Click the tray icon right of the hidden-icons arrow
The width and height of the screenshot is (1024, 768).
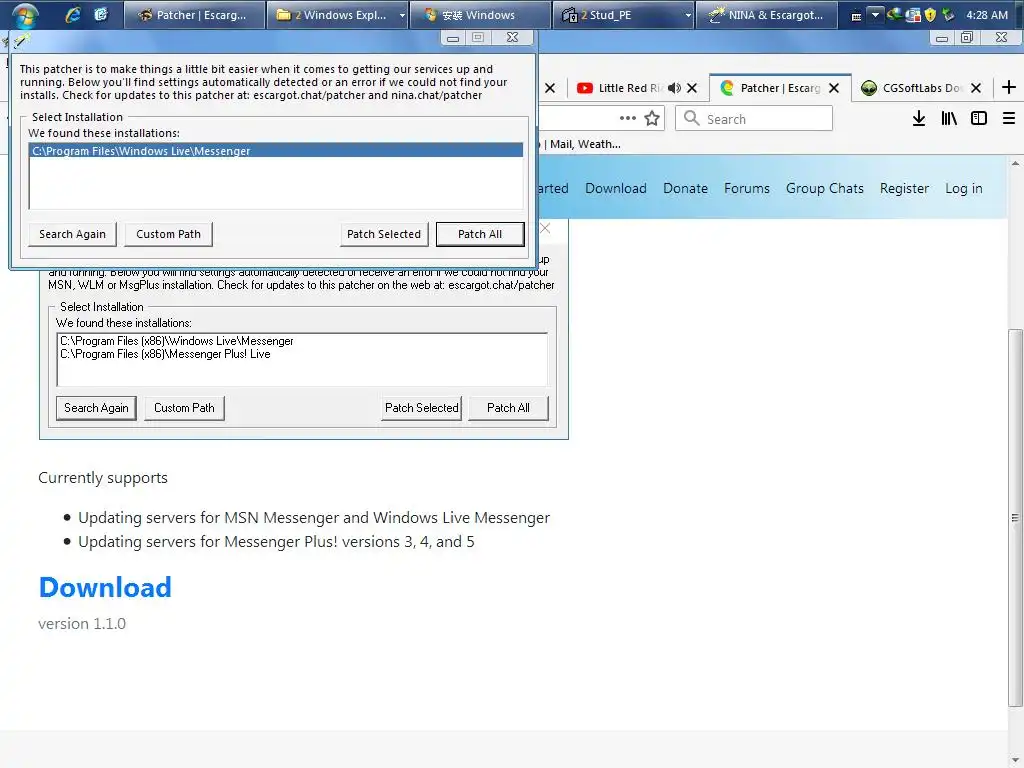tap(894, 14)
